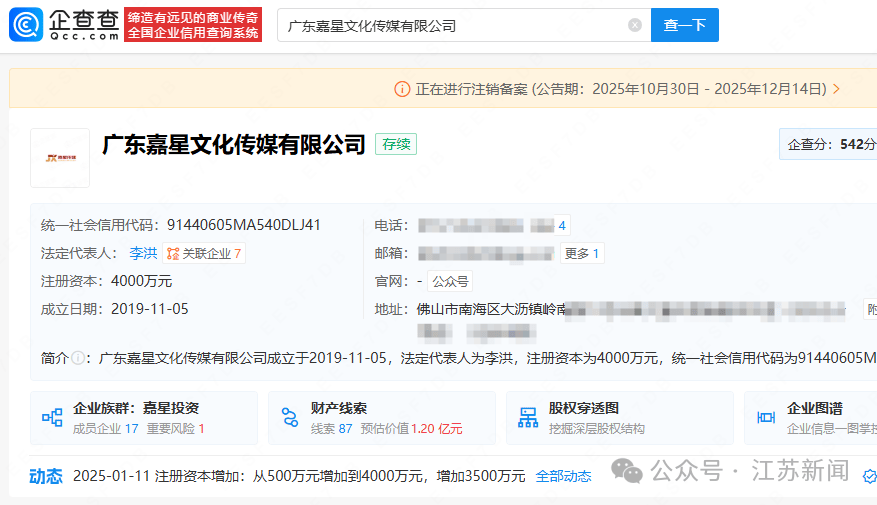877x505 pixels.
Task: Open the deregistration notice arrow
Action: tap(836, 89)
